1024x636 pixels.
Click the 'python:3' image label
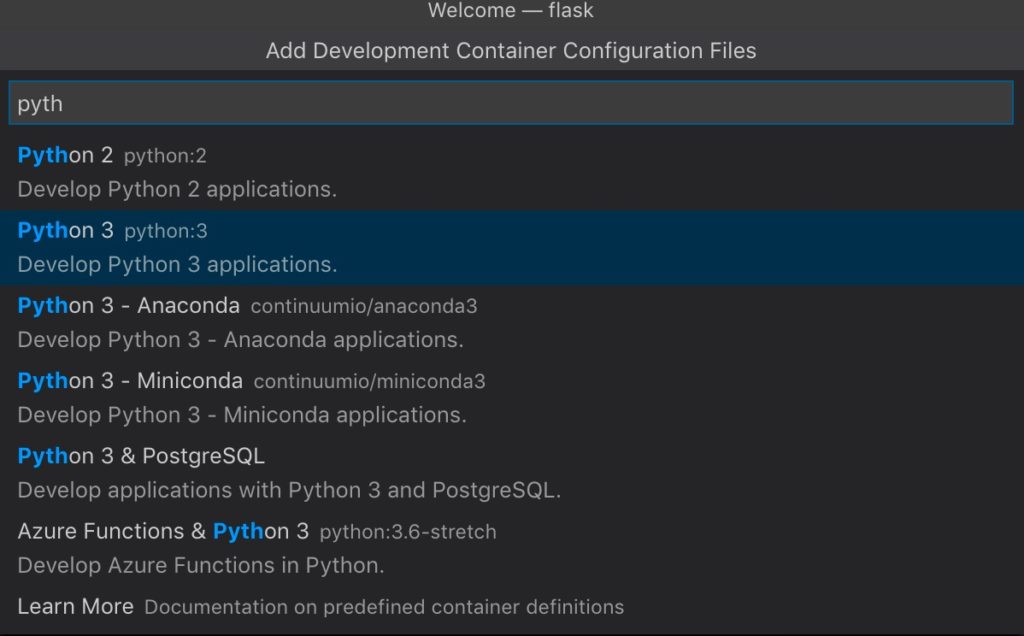tap(166, 231)
